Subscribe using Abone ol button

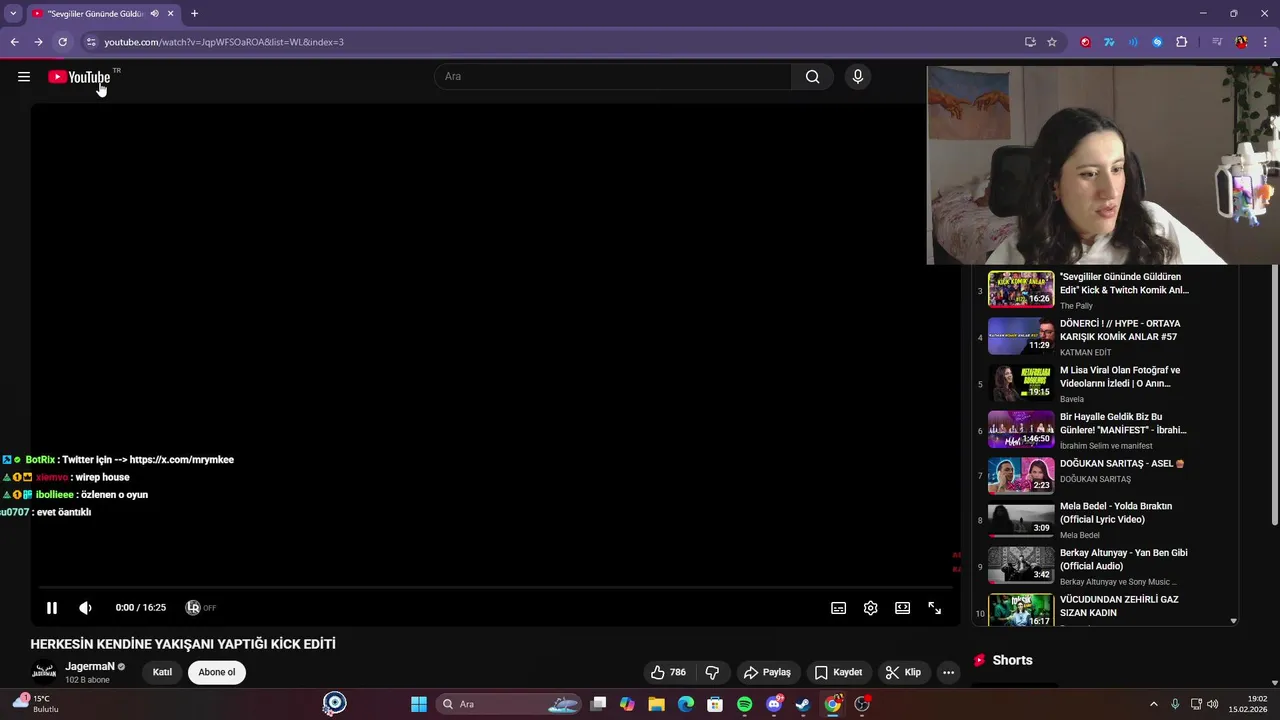point(217,672)
